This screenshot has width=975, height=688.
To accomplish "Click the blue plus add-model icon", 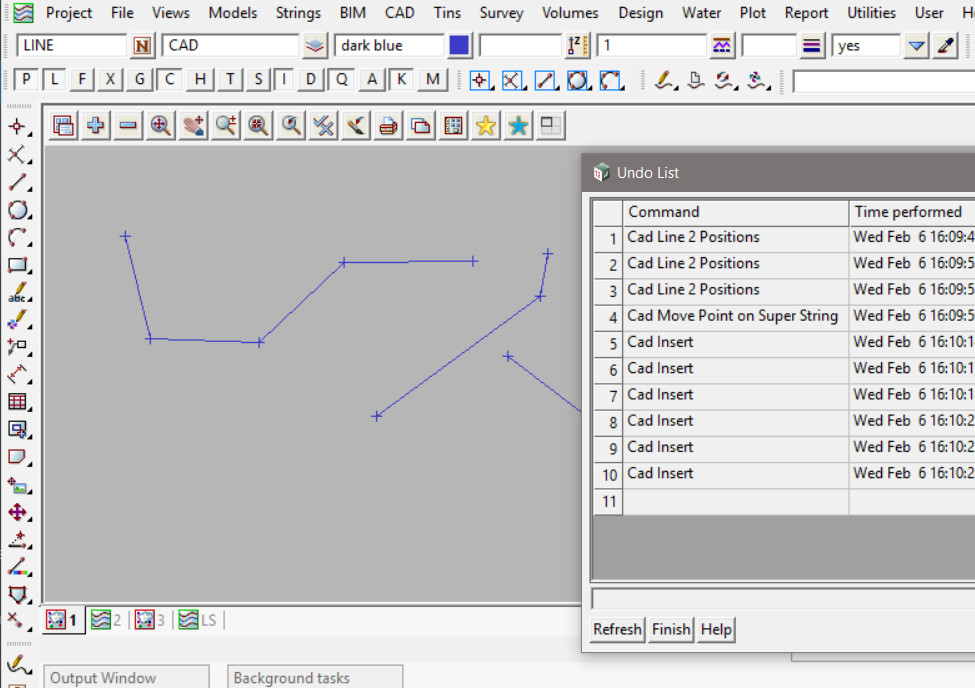I will point(95,126).
